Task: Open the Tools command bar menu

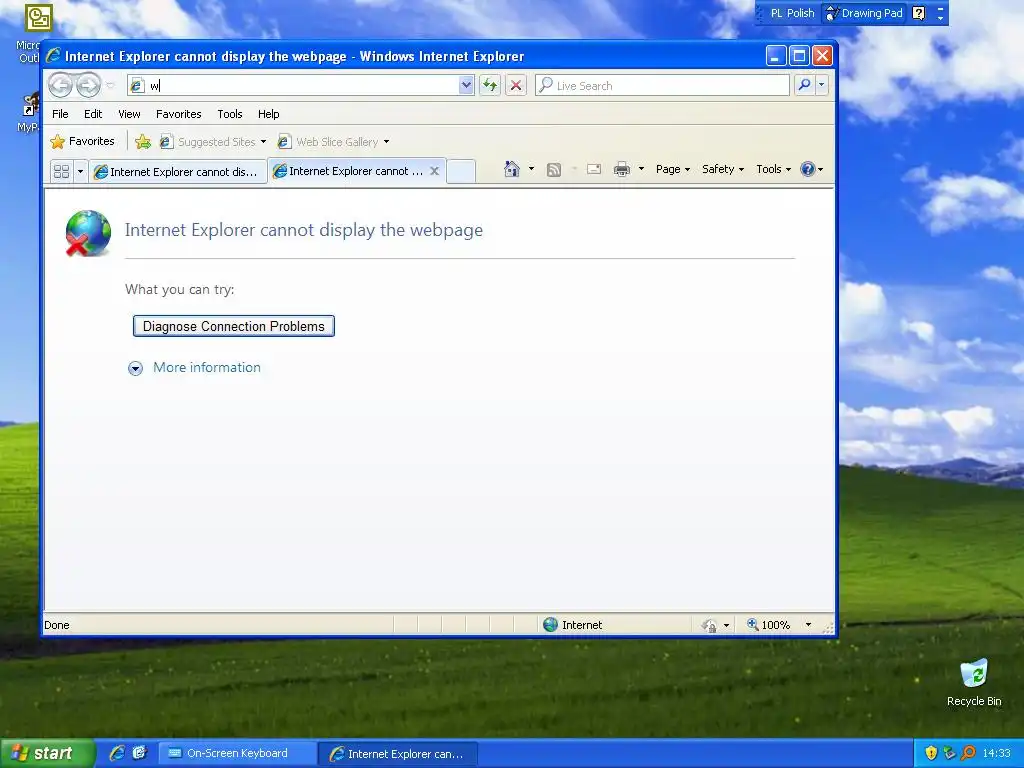Action: 773,169
